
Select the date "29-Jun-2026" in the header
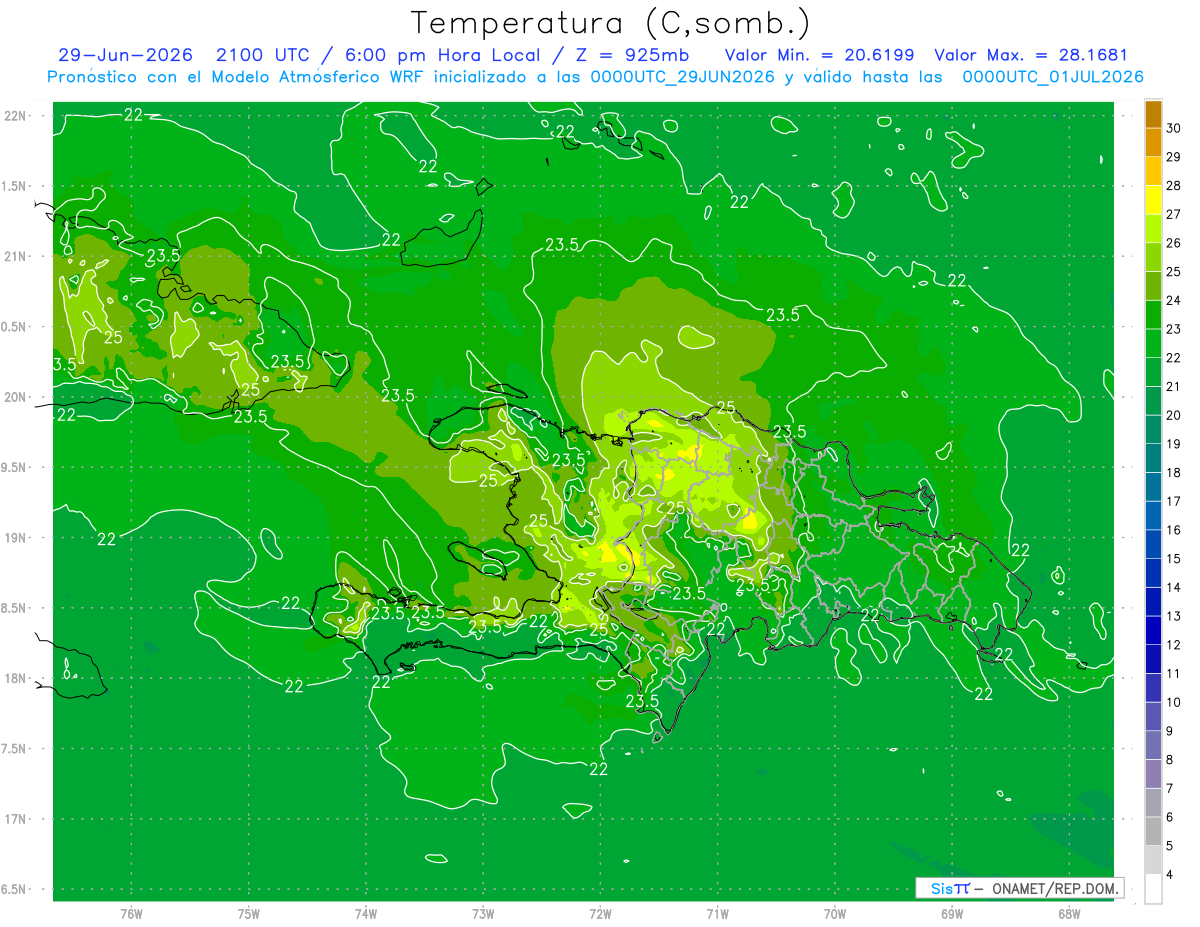coord(125,55)
